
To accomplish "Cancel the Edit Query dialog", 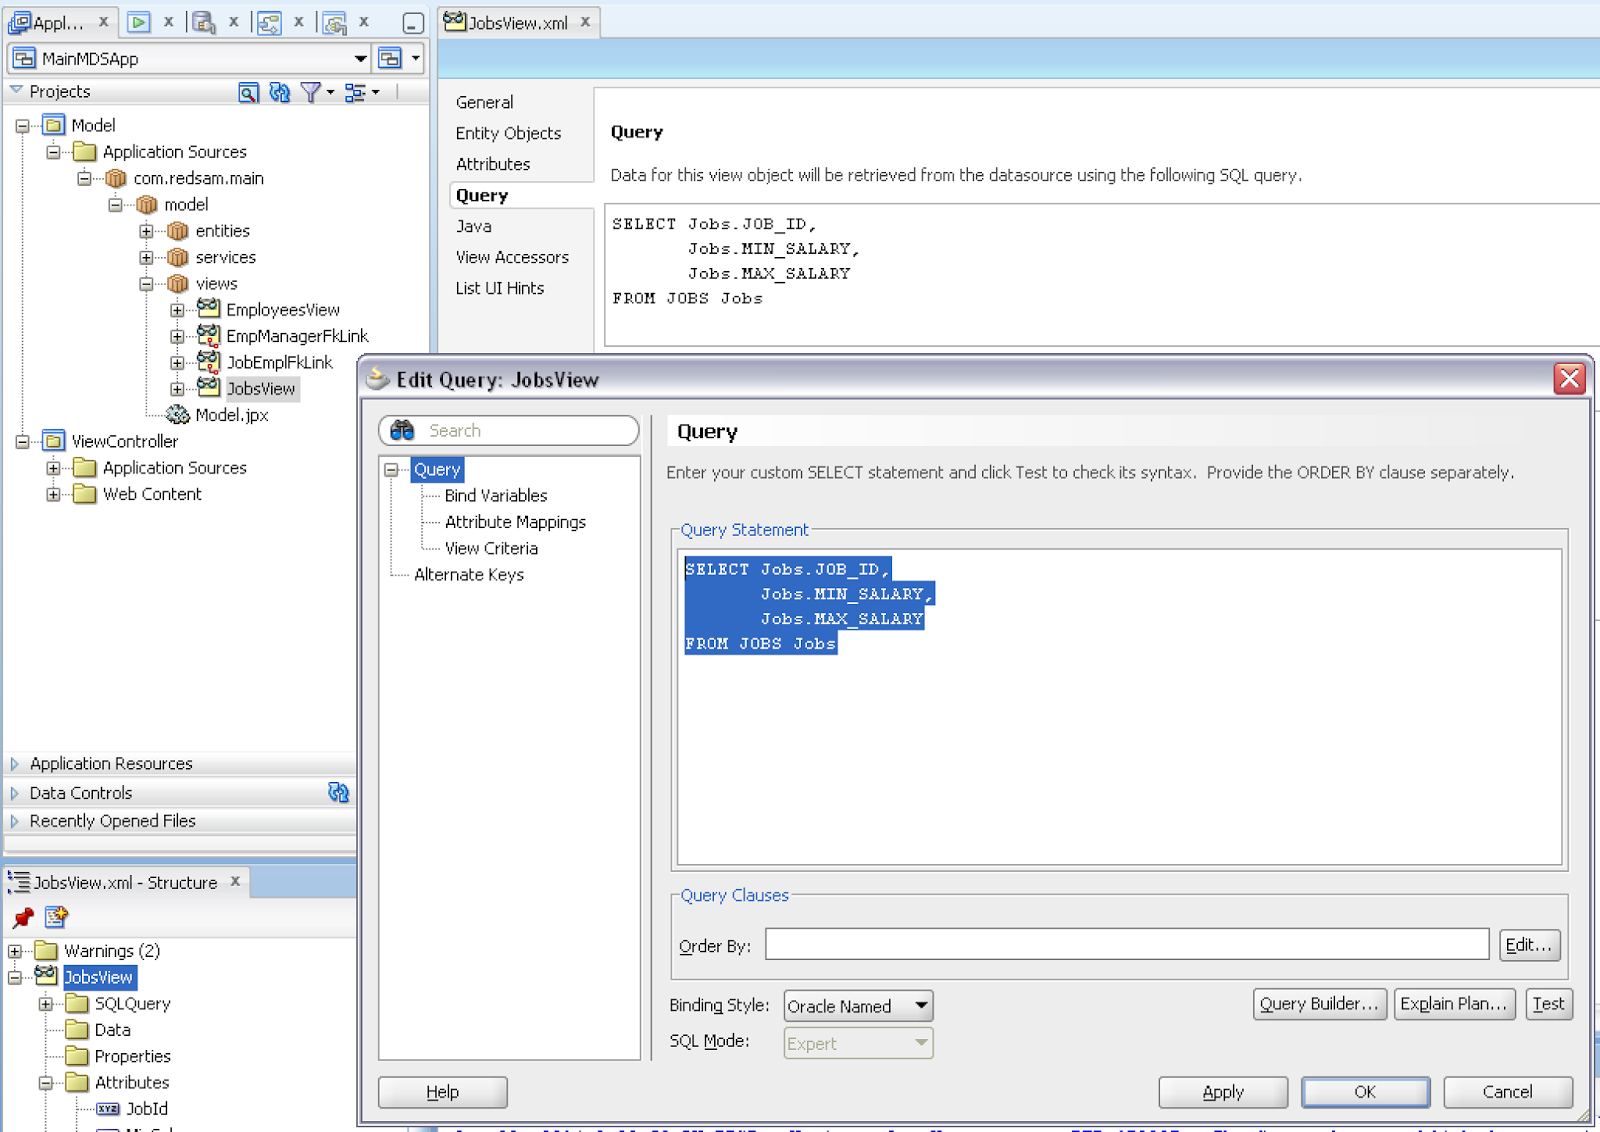I will tap(1507, 1092).
